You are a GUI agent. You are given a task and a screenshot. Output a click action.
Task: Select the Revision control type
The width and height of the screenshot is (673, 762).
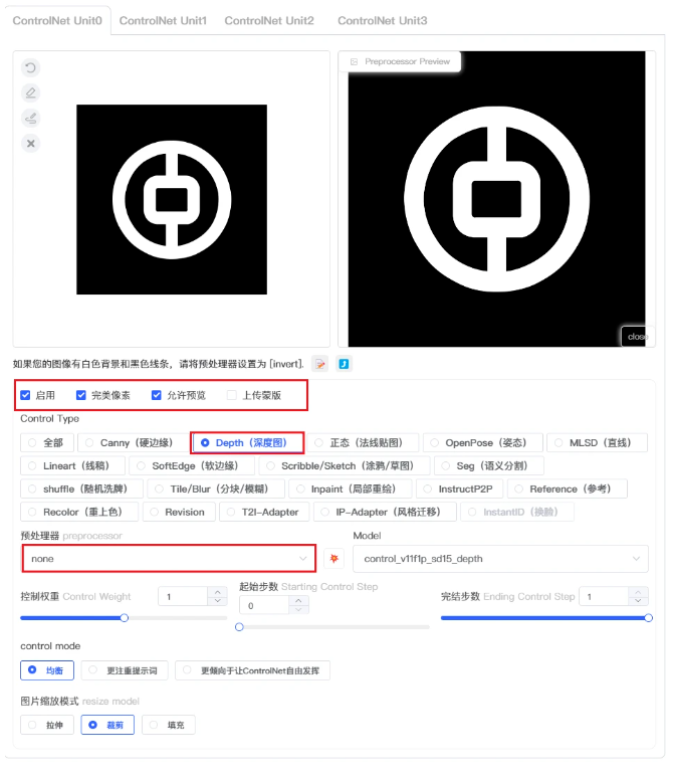tap(179, 512)
